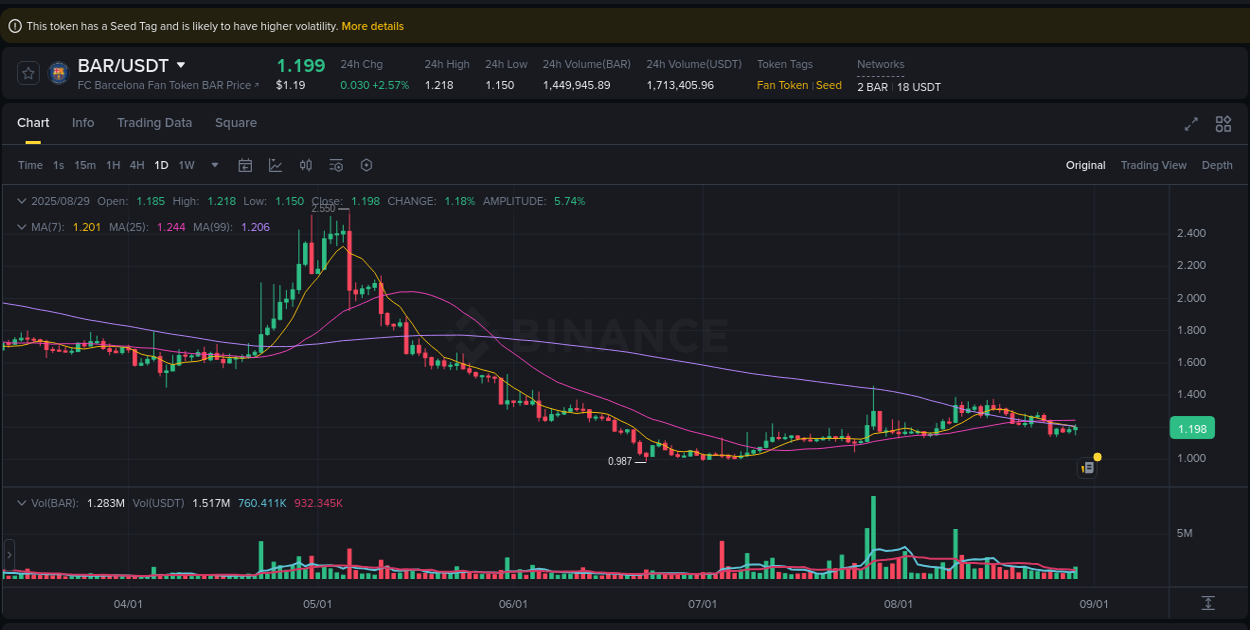
Task: Switch chart to Trading View mode
Action: click(1153, 164)
